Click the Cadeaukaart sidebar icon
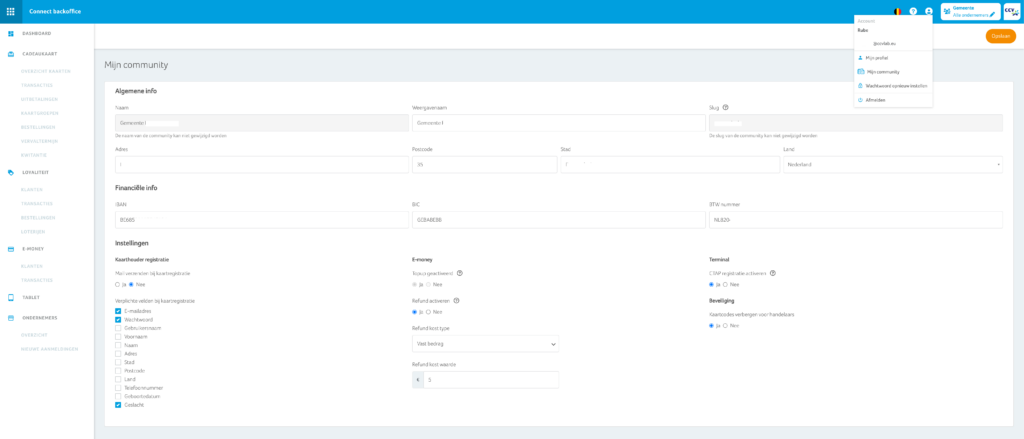This screenshot has width=1024, height=439. click(10, 54)
